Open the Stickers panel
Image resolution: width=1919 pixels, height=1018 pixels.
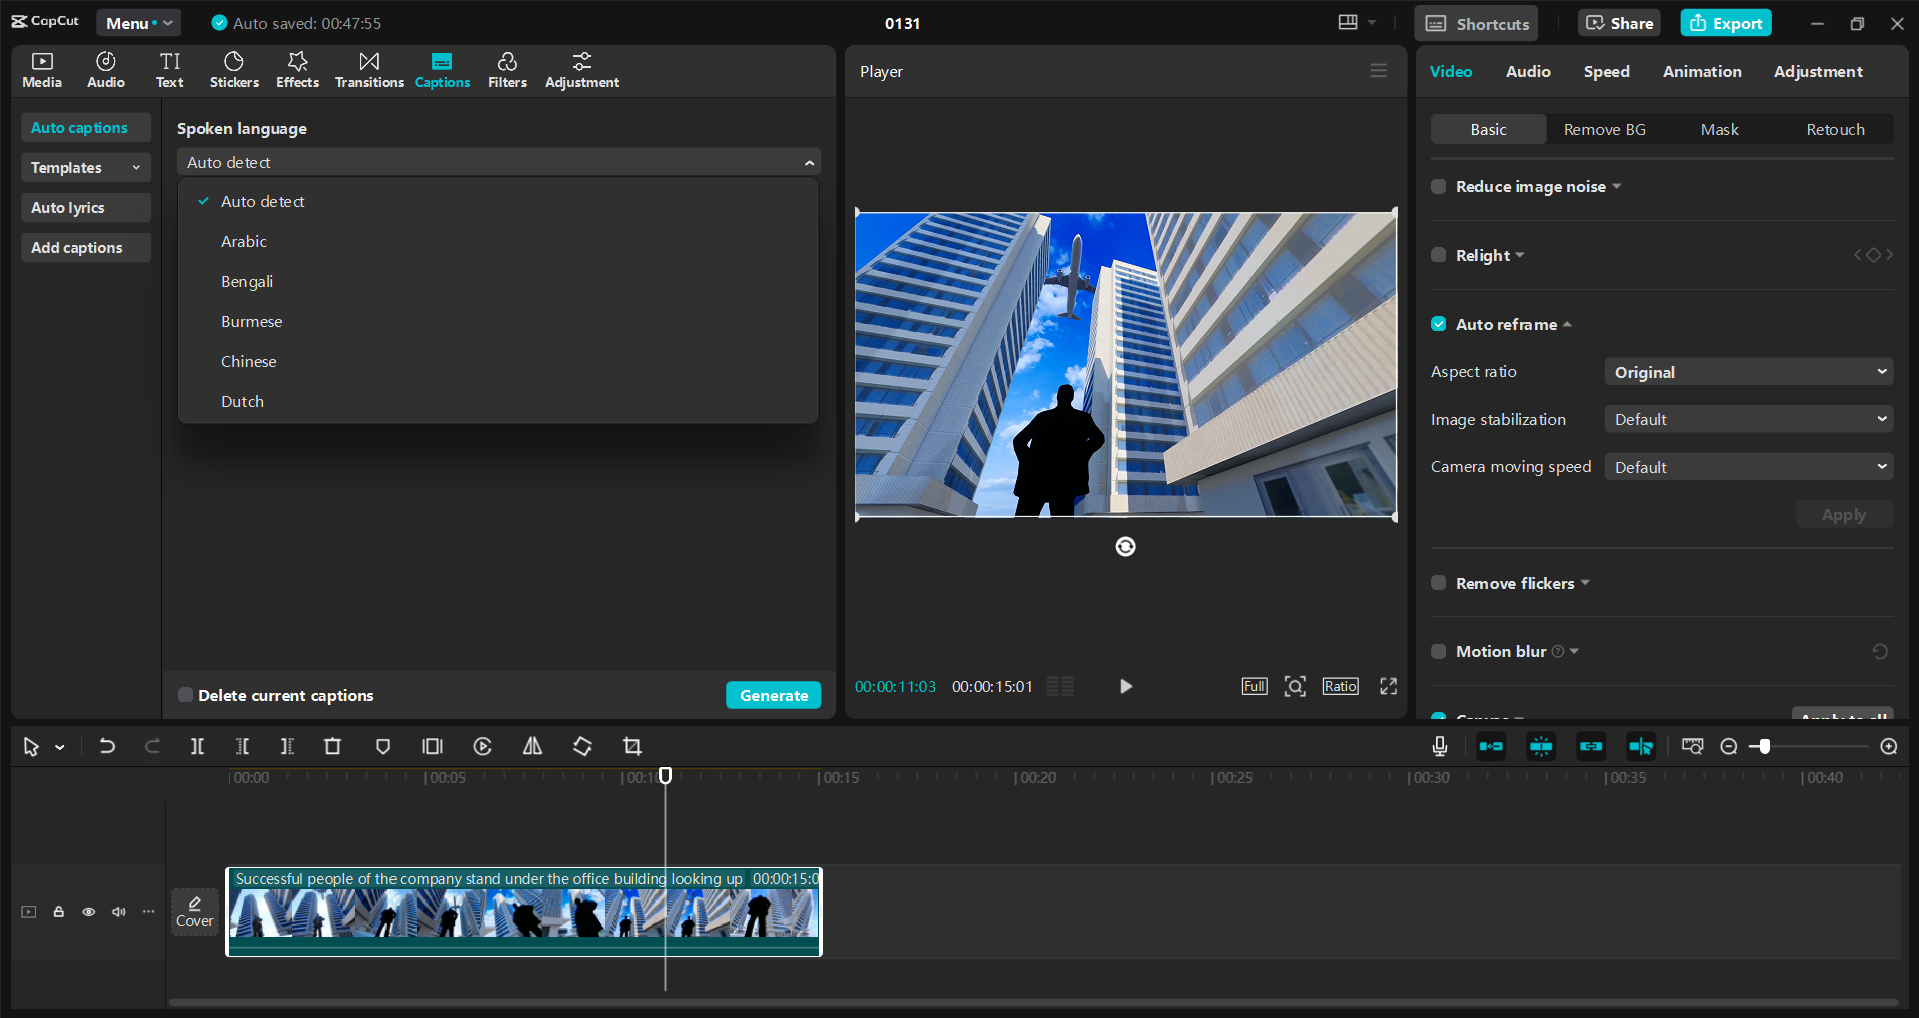coord(234,70)
